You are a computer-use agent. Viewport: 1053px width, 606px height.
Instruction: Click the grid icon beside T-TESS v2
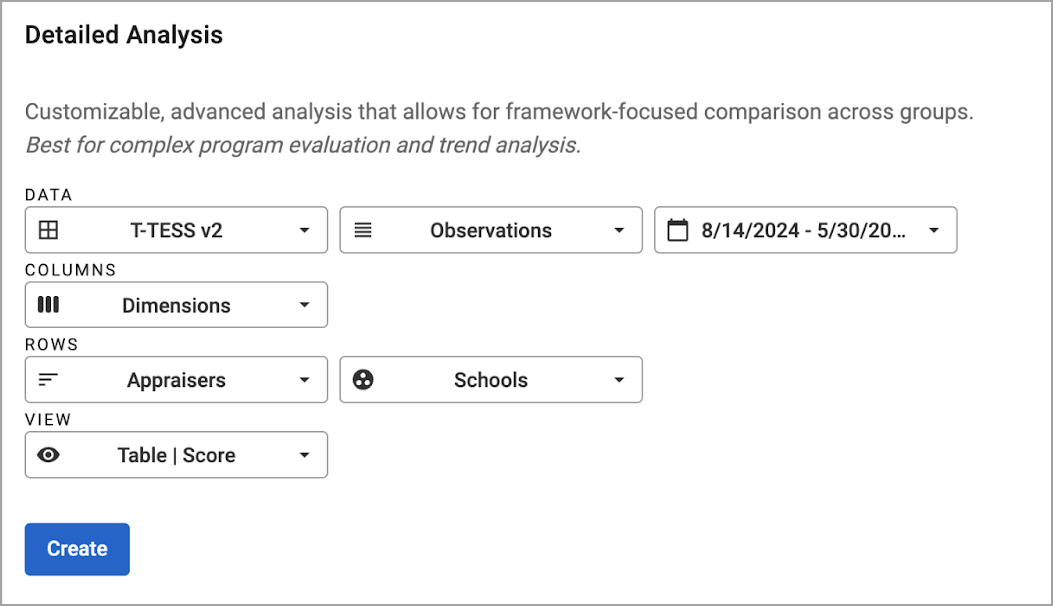point(48,230)
